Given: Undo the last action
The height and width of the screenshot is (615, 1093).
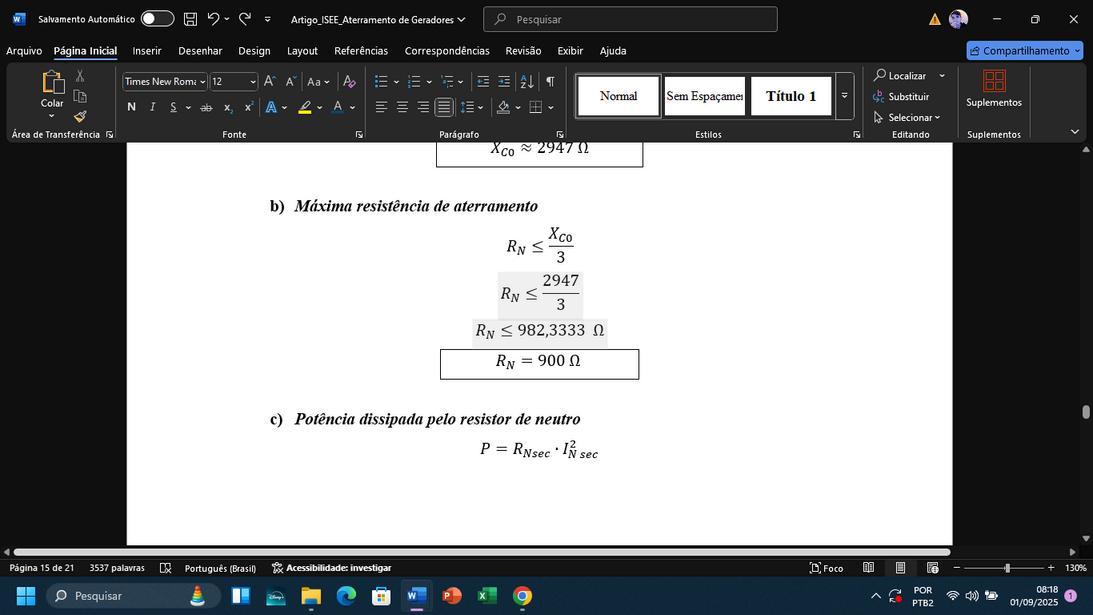Looking at the screenshot, I should click(213, 19).
